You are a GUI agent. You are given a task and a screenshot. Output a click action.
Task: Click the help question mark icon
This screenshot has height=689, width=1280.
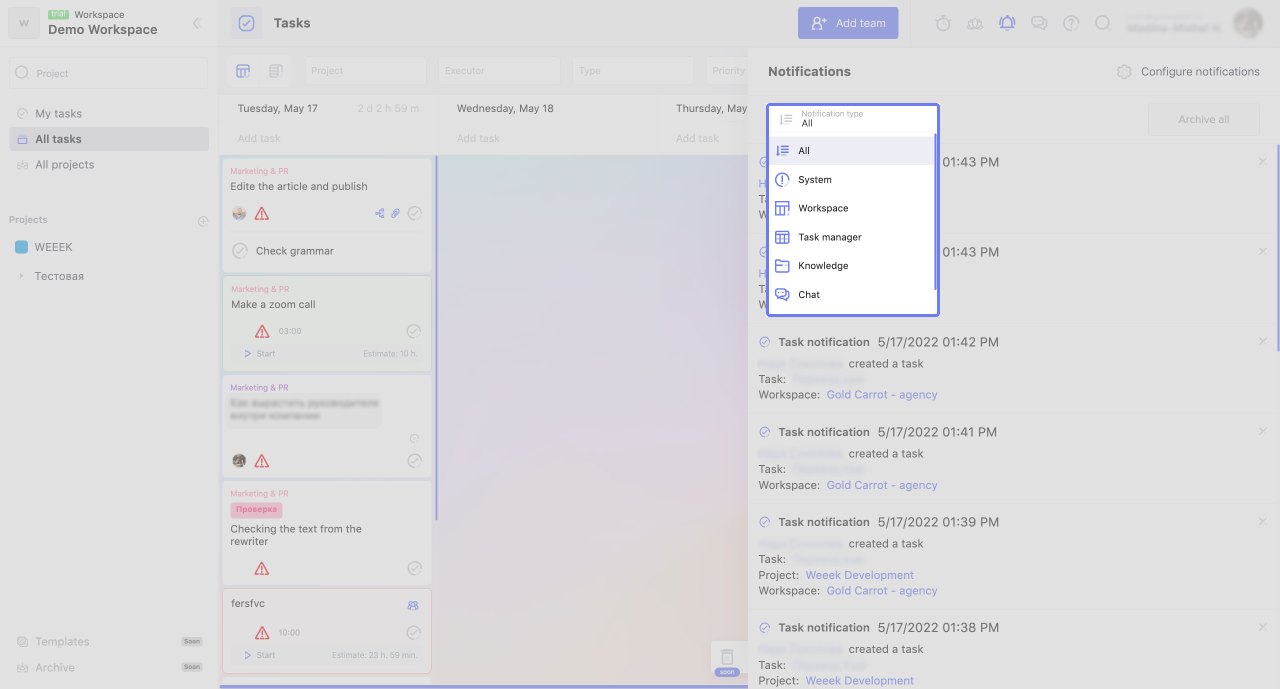pos(1071,23)
